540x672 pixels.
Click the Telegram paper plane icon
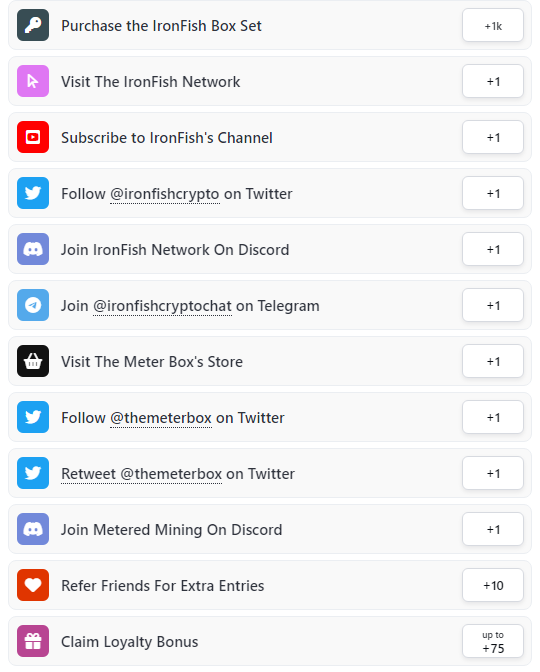pos(33,305)
